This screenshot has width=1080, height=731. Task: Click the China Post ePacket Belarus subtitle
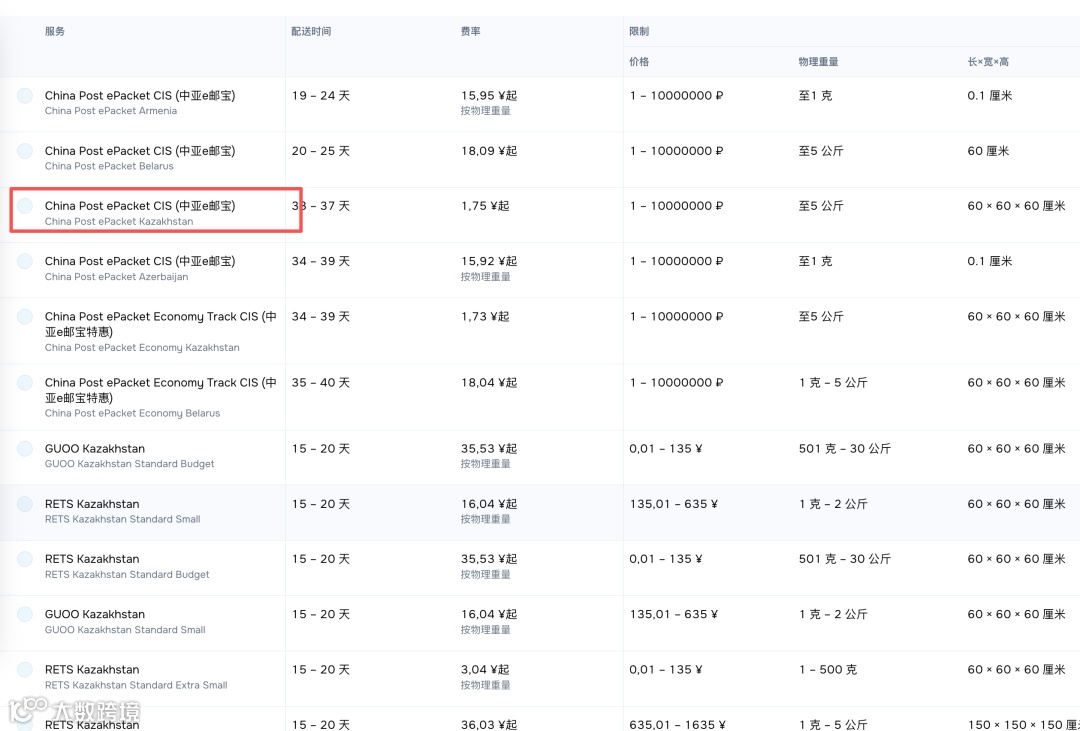[110, 166]
